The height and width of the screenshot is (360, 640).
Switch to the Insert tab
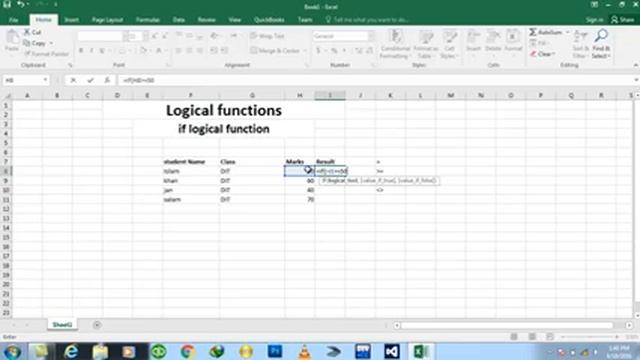click(x=71, y=20)
